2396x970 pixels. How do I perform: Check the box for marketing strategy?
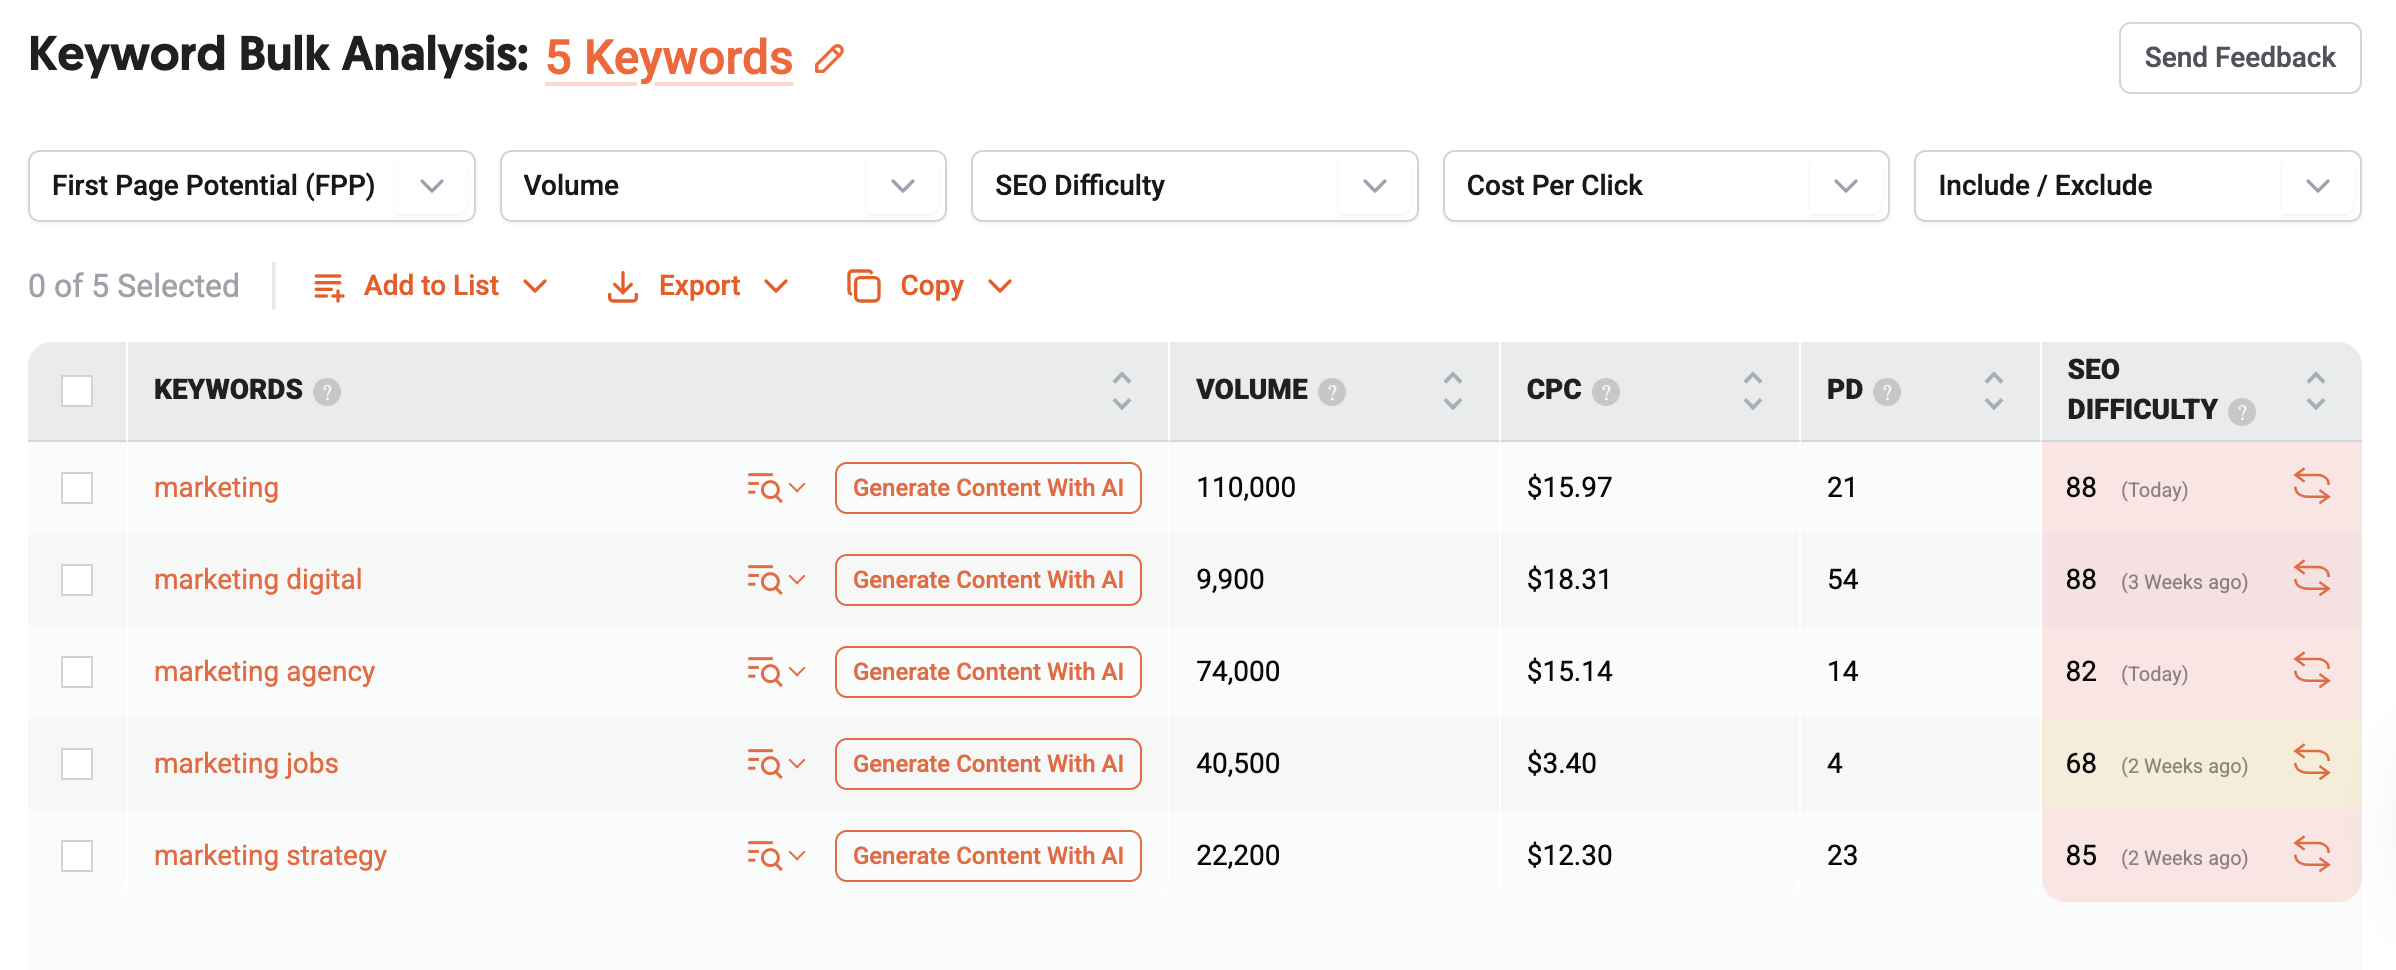click(x=77, y=856)
